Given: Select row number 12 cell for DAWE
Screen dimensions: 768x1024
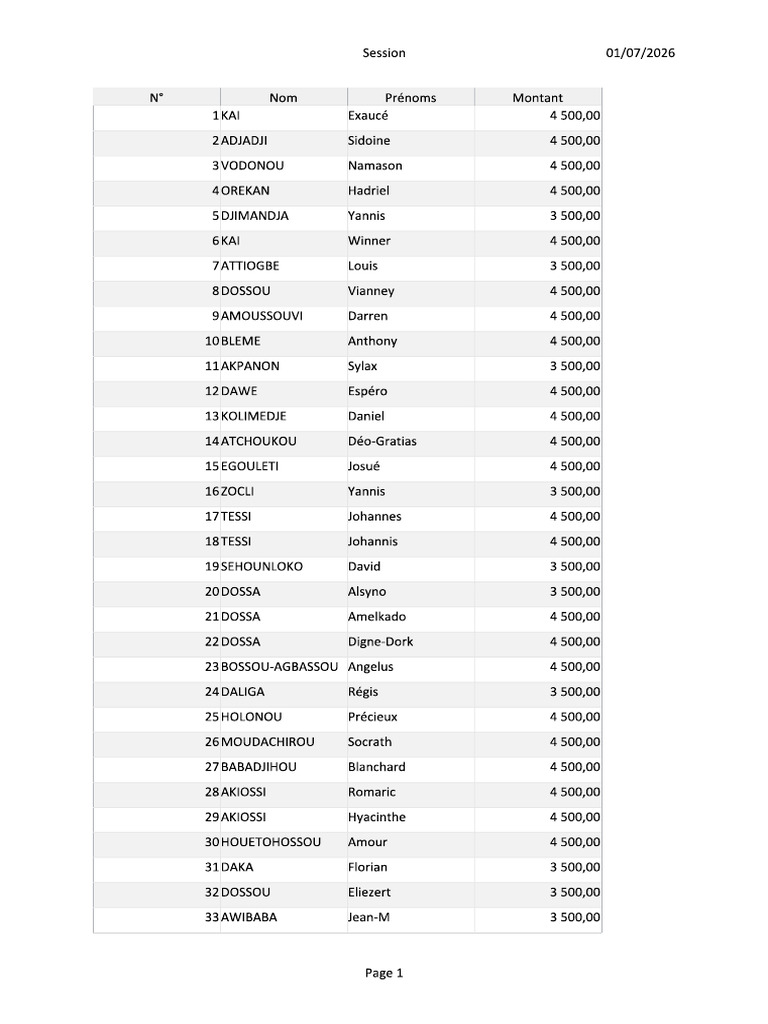Looking at the screenshot, I should click(157, 391).
